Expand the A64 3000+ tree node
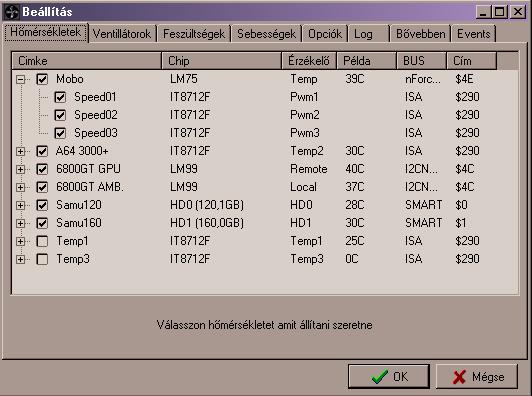Image resolution: width=532 pixels, height=396 pixels. (21, 151)
